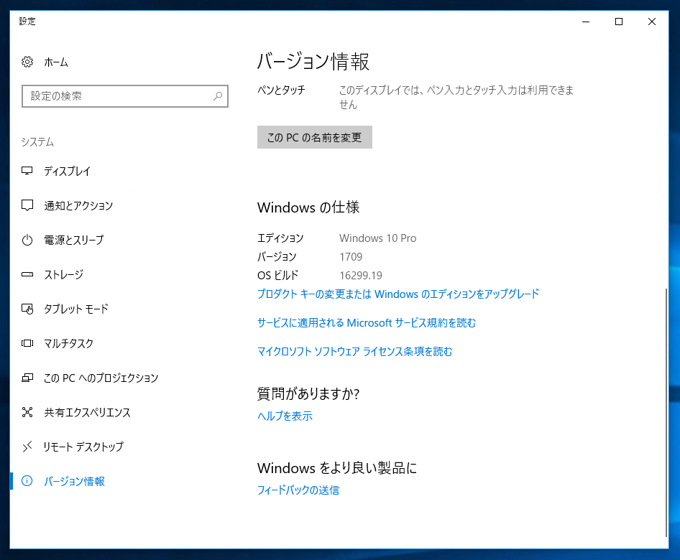Close the 設定 window
The height and width of the screenshot is (560, 680).
(x=652, y=22)
